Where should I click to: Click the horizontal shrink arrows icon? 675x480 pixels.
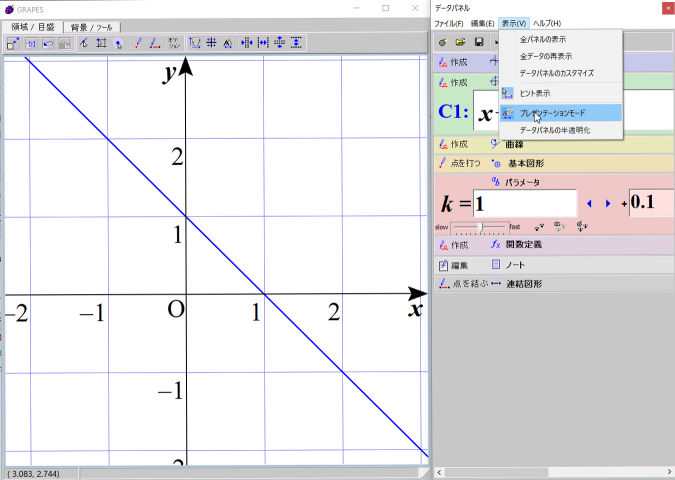[263, 43]
